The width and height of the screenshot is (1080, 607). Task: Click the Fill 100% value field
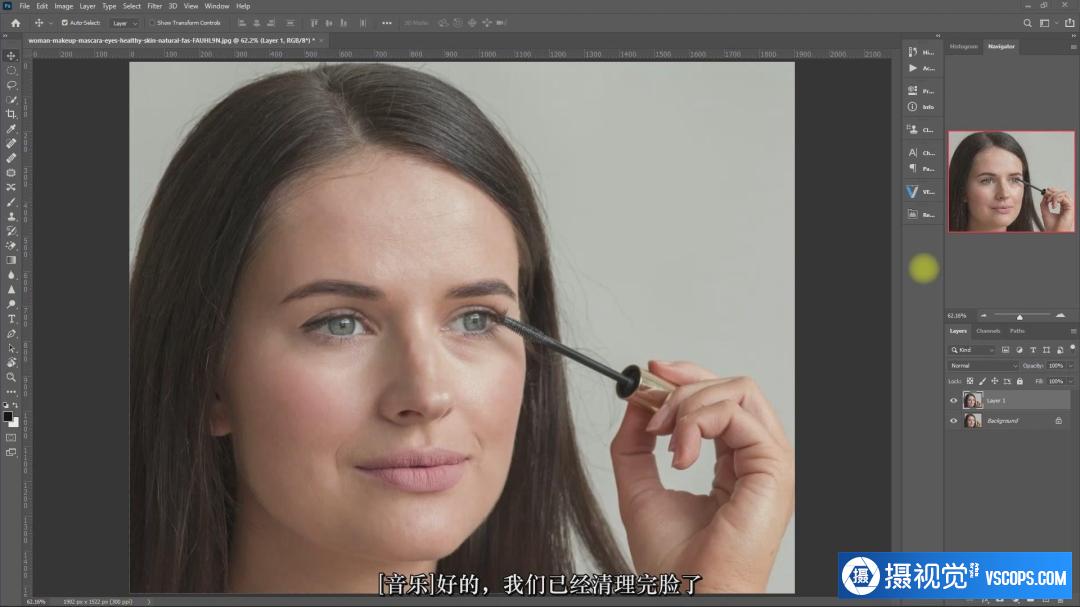[1056, 381]
